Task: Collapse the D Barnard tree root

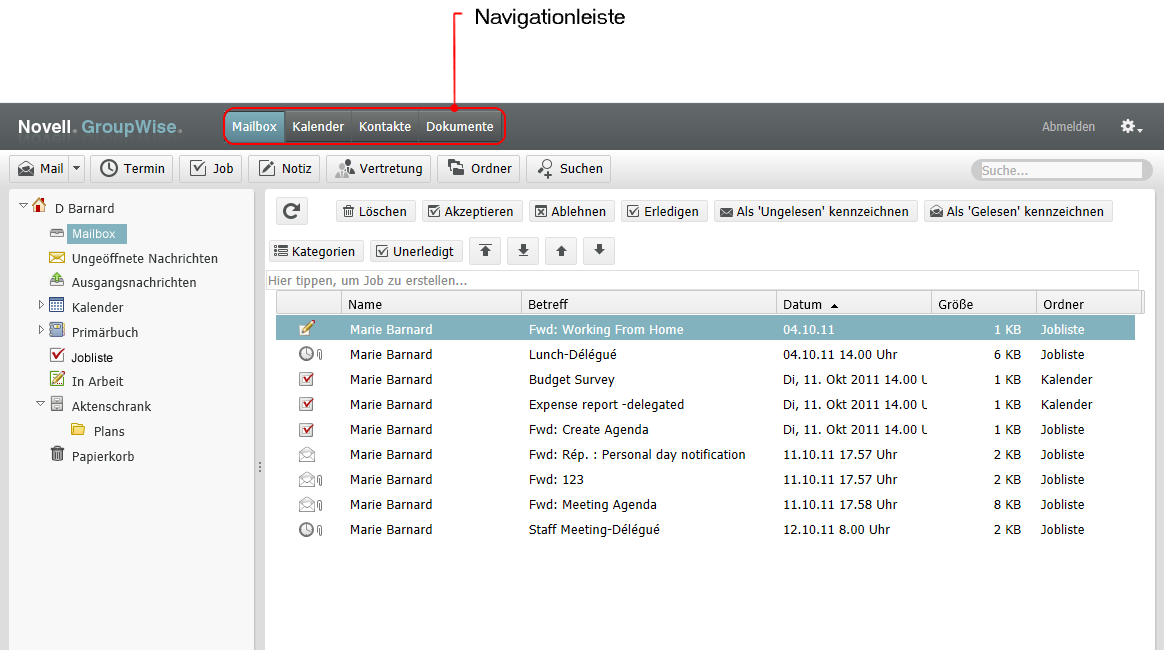Action: click(23, 206)
